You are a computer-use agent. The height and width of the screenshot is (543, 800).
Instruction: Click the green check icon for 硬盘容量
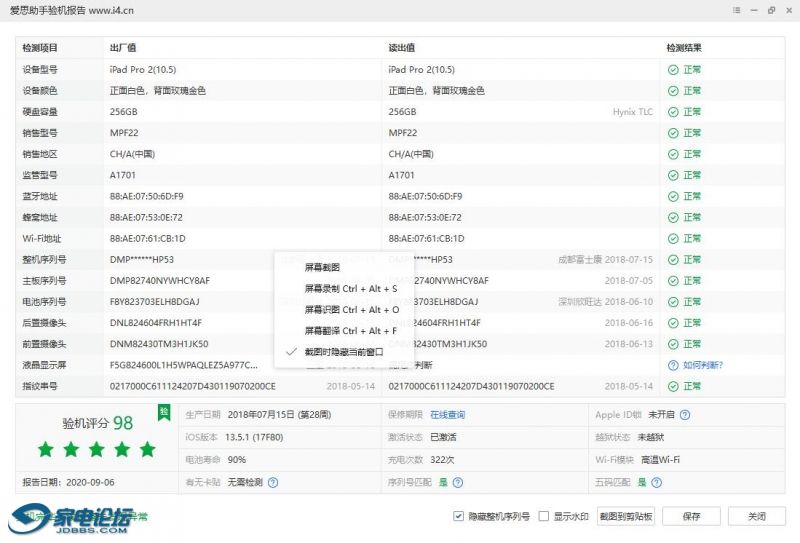click(673, 112)
